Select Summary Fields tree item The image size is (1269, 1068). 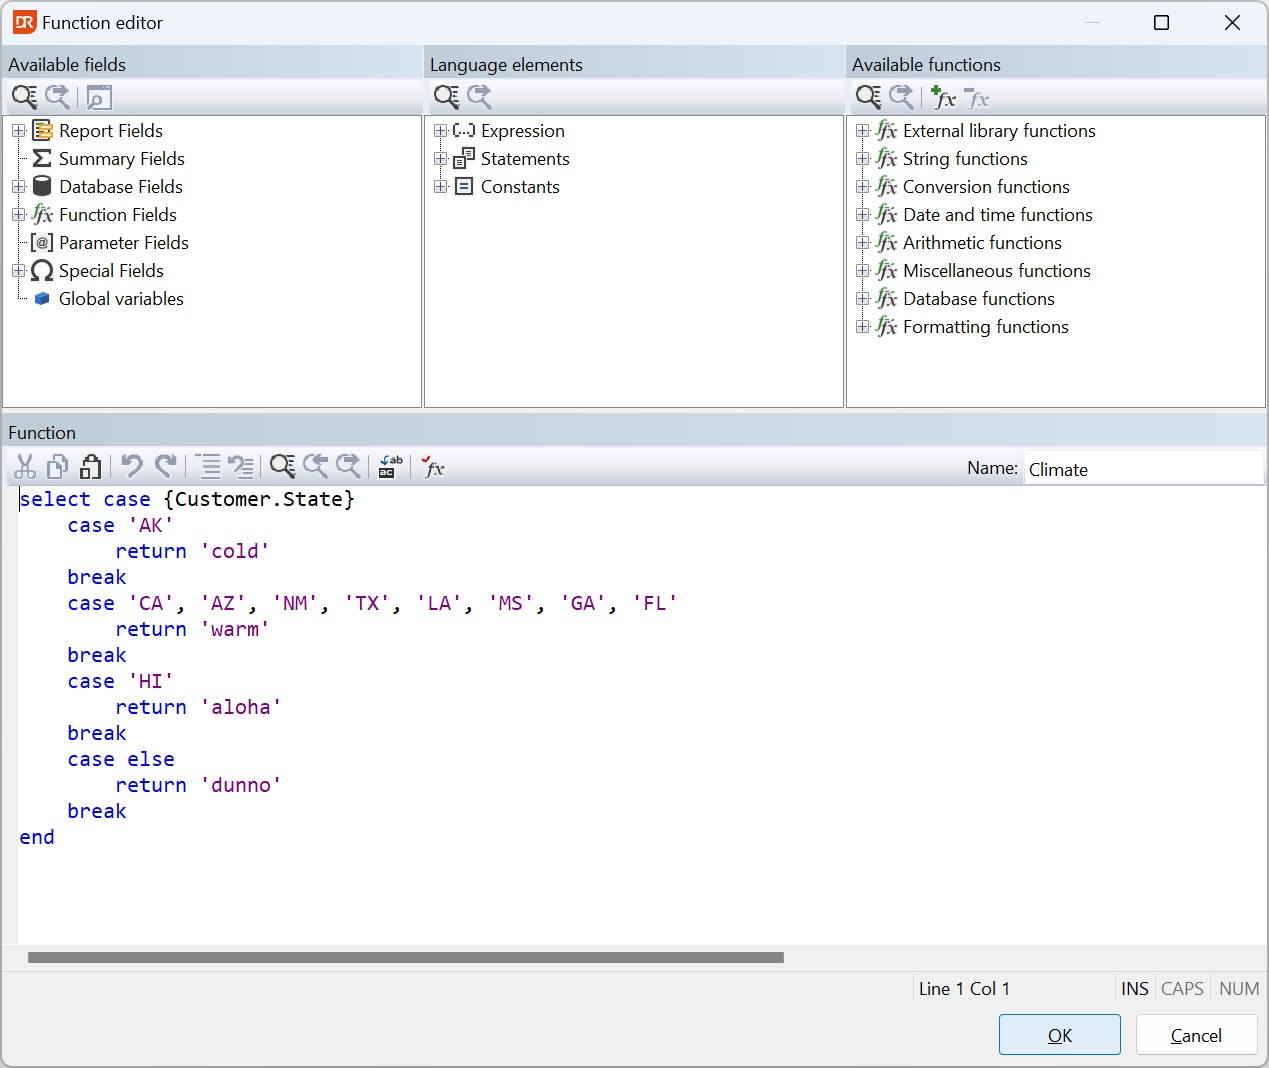point(121,159)
